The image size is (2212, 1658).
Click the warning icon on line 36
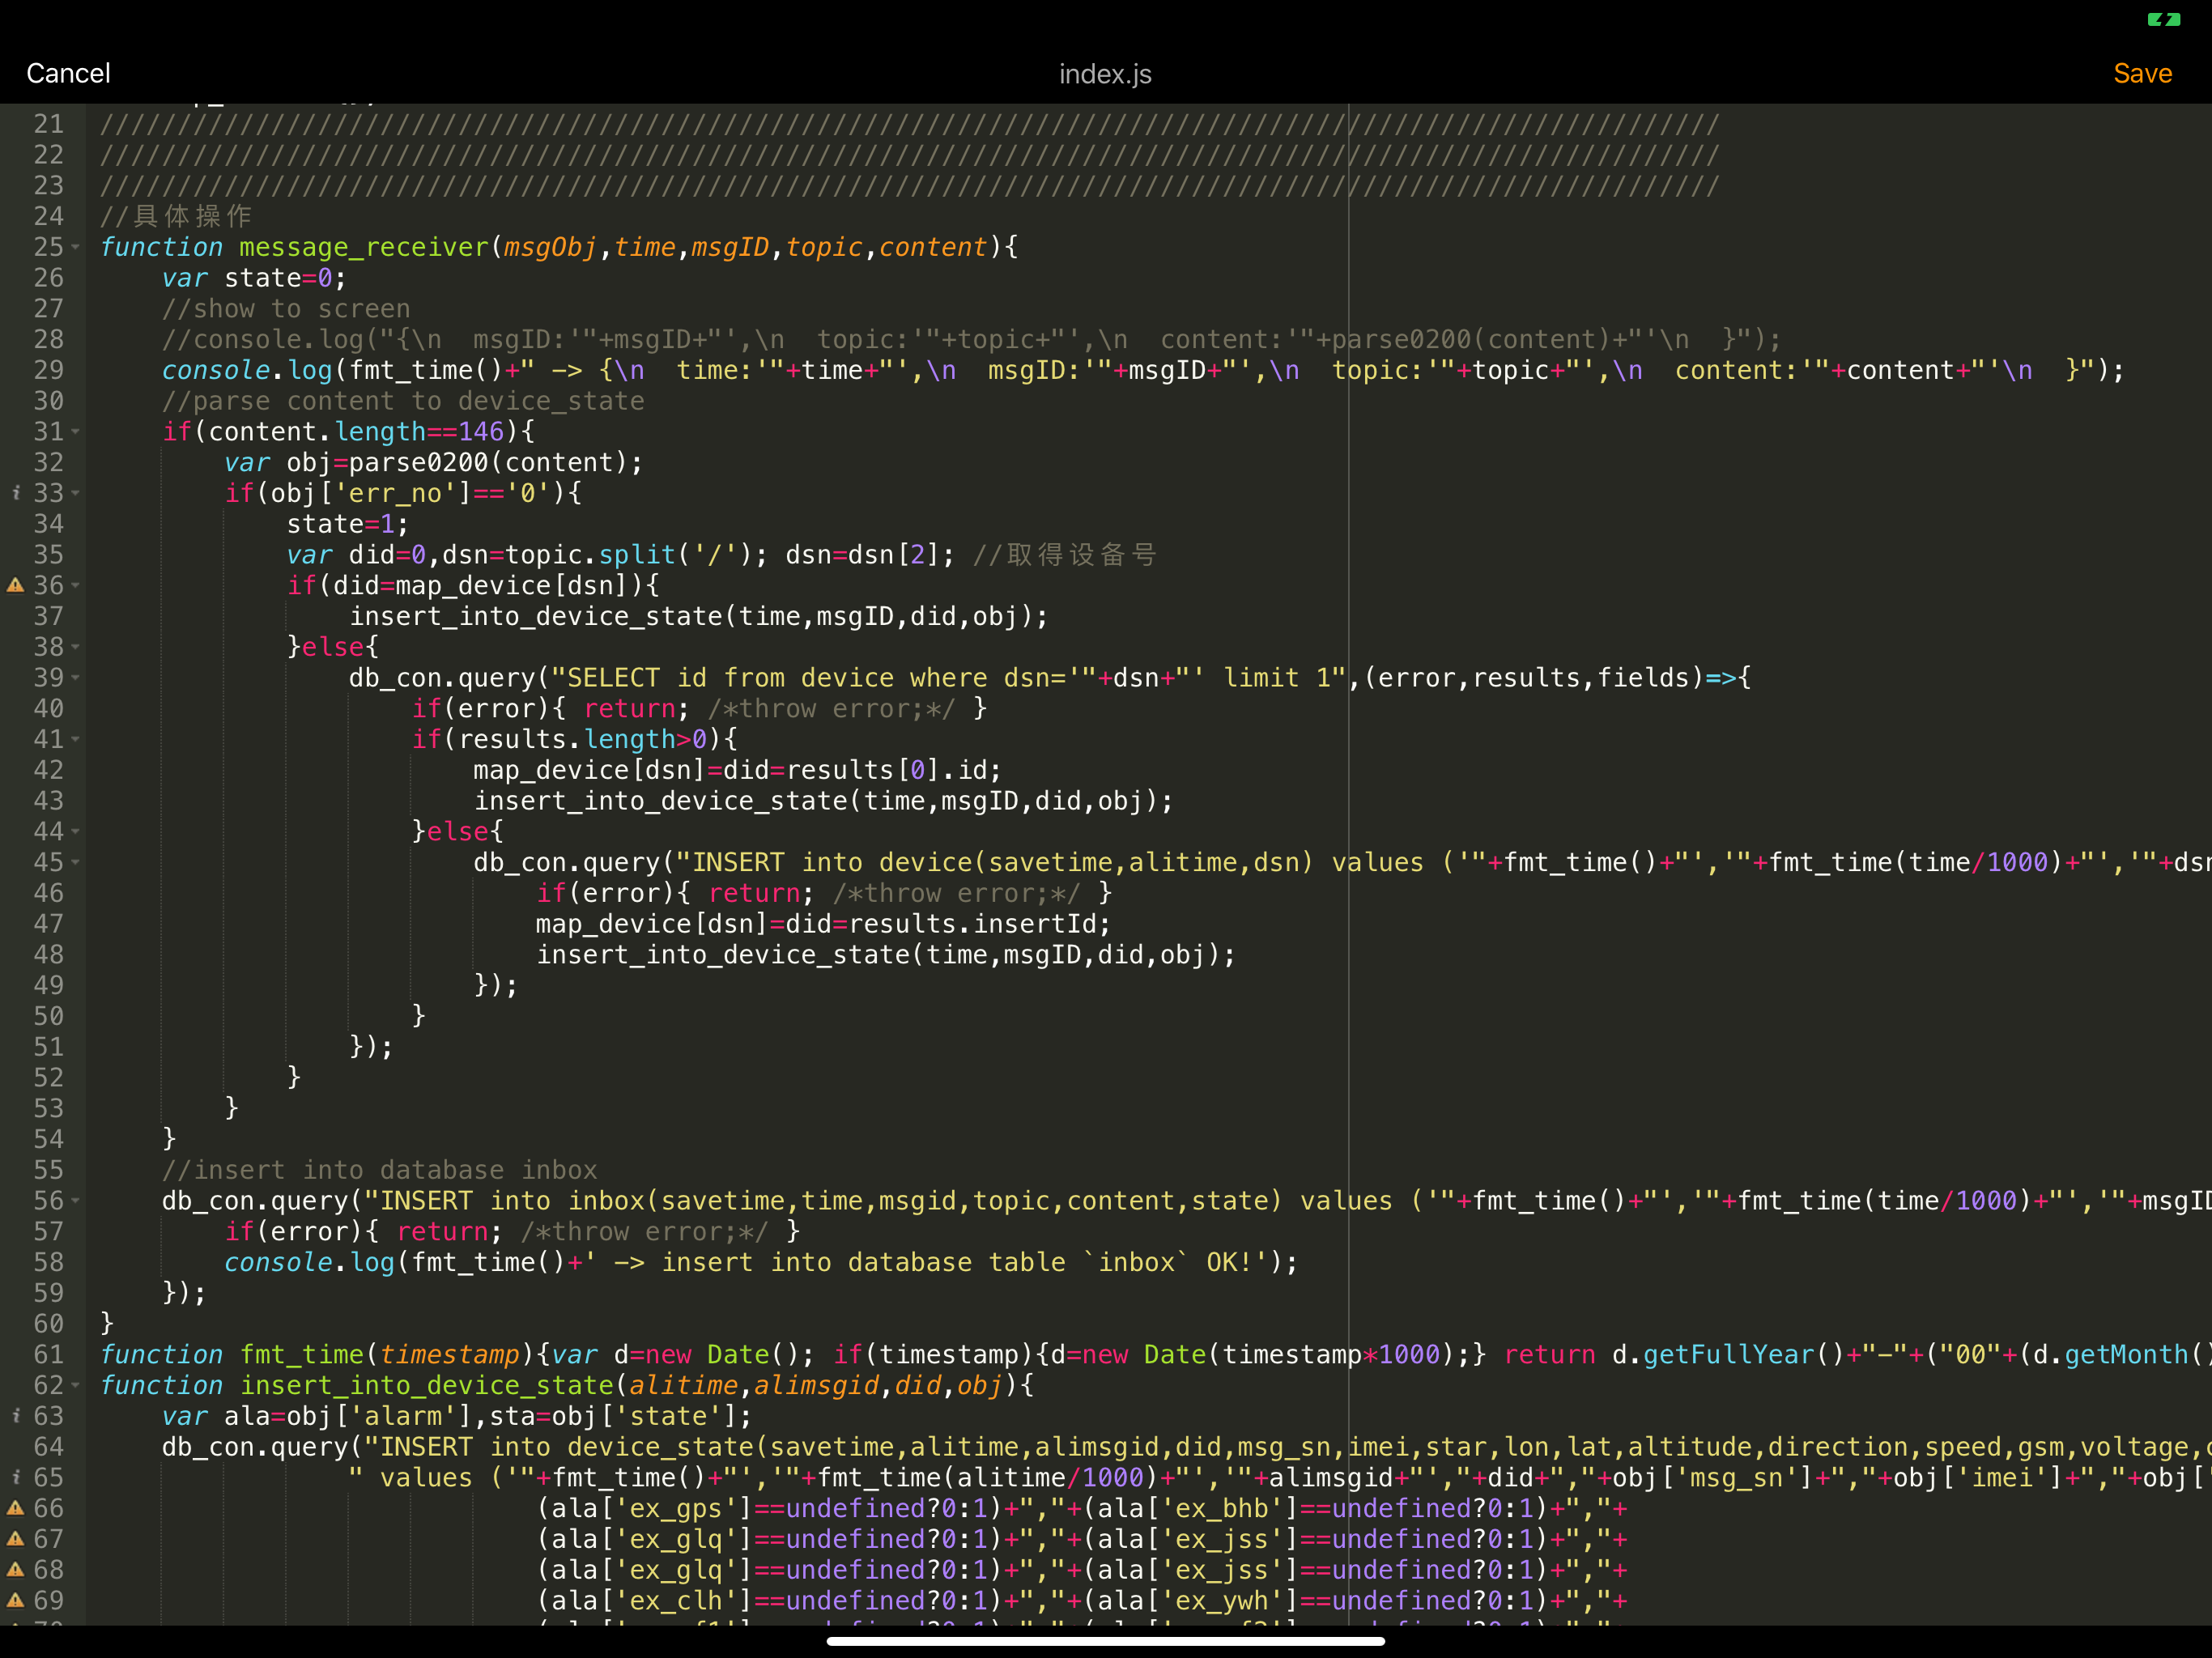15,585
